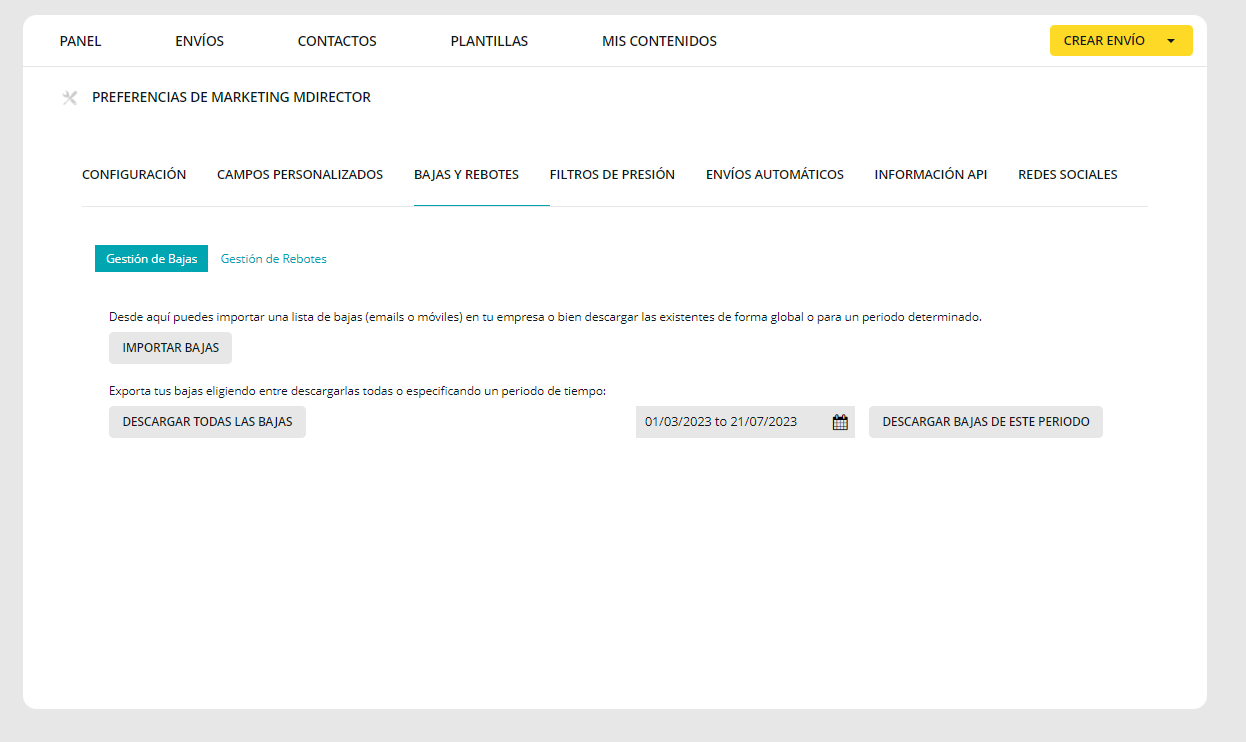Click the Importar Bajas button

(170, 348)
